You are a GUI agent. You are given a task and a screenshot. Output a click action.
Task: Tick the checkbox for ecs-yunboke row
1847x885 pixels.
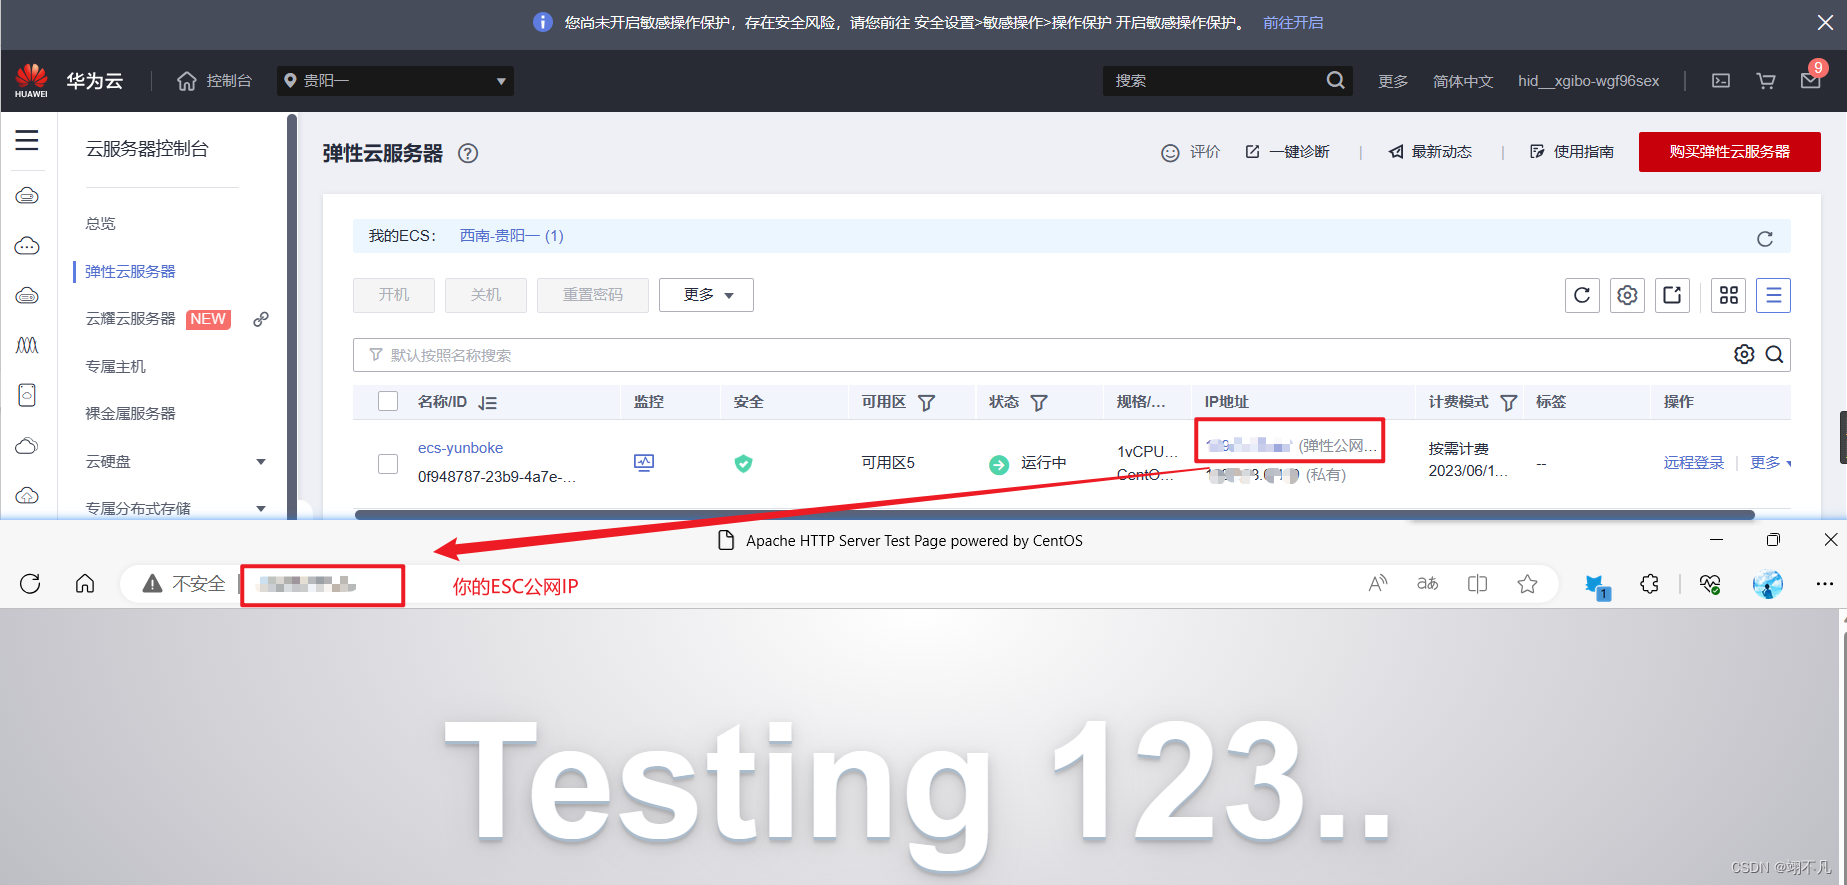pyautogui.click(x=388, y=464)
